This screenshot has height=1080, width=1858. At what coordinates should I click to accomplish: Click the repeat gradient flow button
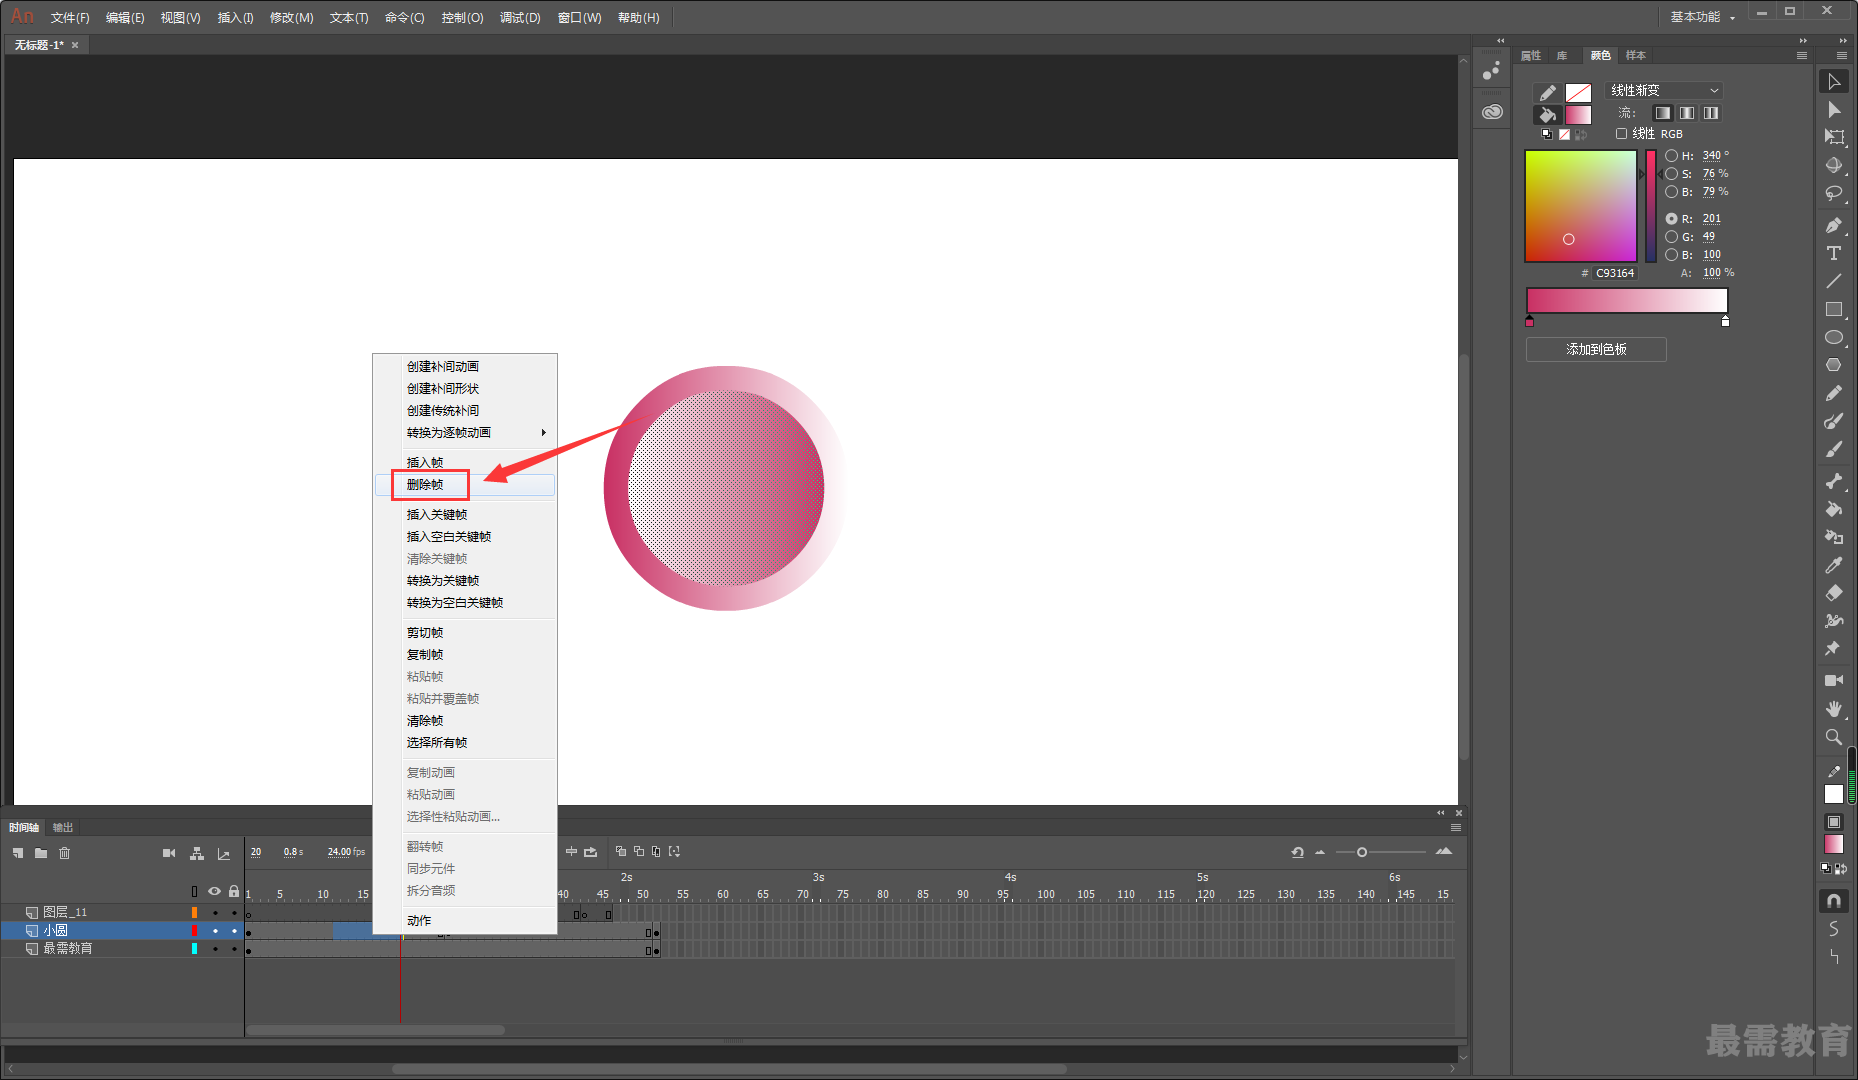[x=1711, y=113]
